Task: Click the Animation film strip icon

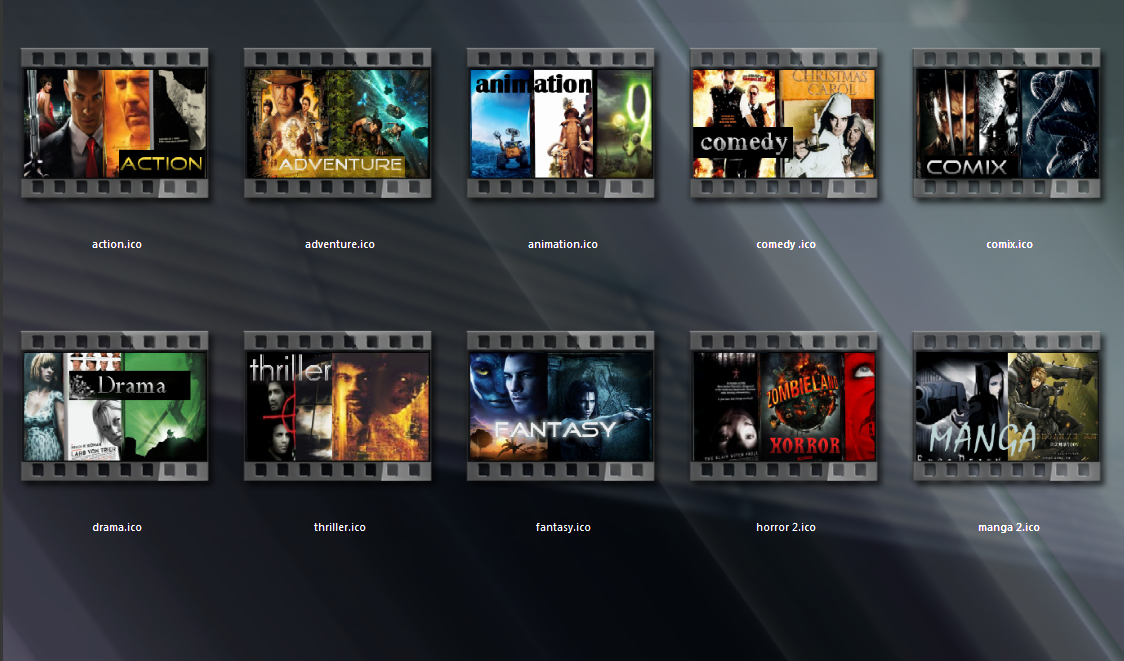Action: 561,123
